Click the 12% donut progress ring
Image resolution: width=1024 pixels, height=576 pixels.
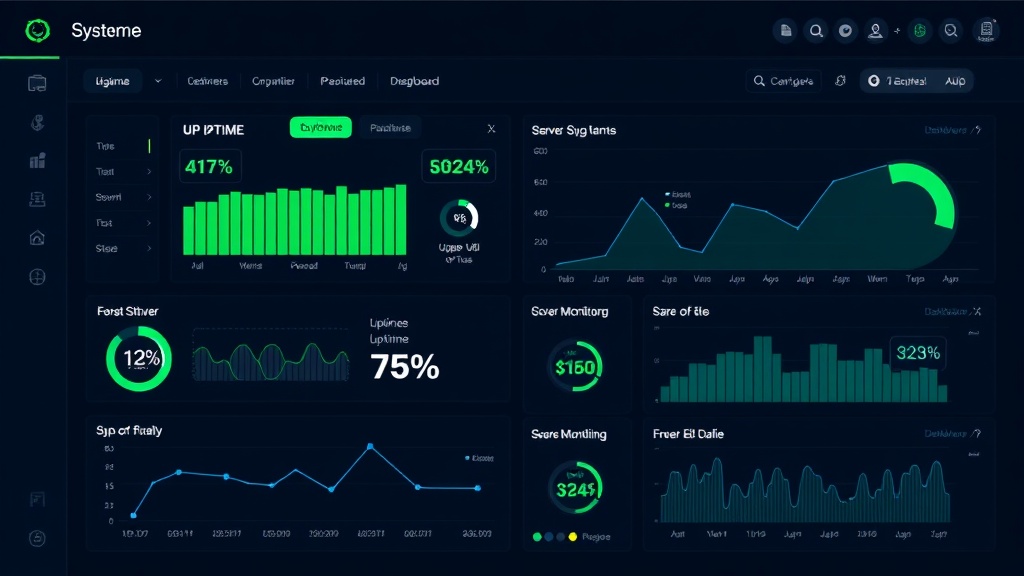[139, 359]
